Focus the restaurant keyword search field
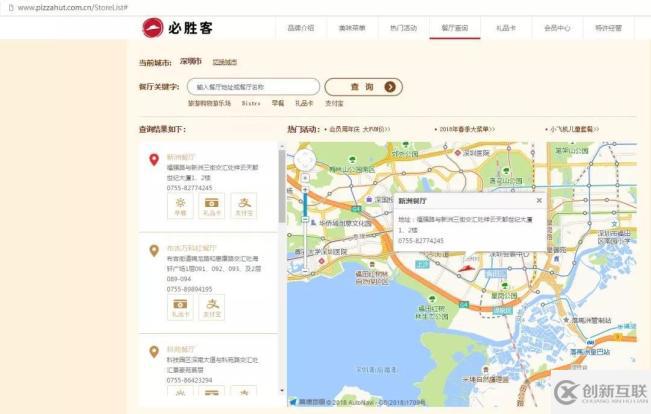The width and height of the screenshot is (651, 414). point(253,87)
